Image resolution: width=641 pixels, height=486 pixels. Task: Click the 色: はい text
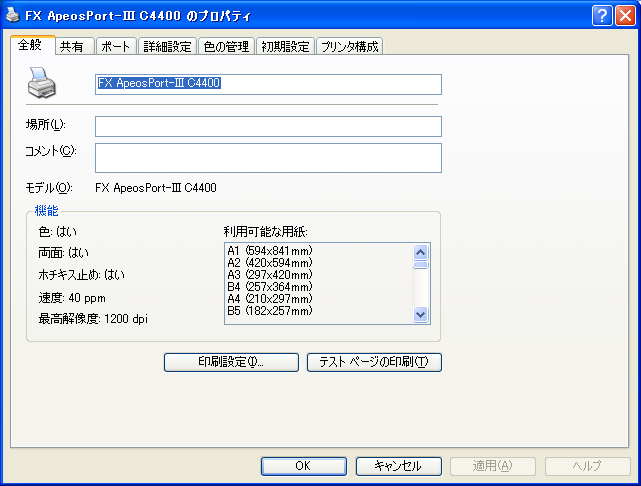[x=57, y=232]
